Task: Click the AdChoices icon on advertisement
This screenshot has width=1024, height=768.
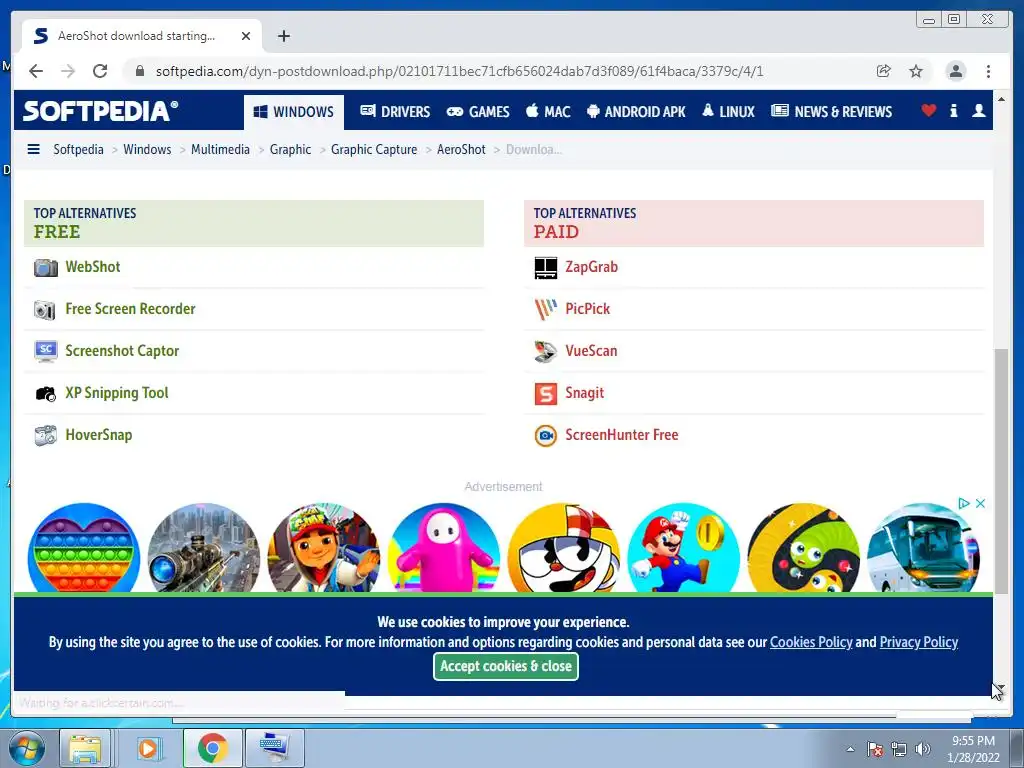Action: 963,503
